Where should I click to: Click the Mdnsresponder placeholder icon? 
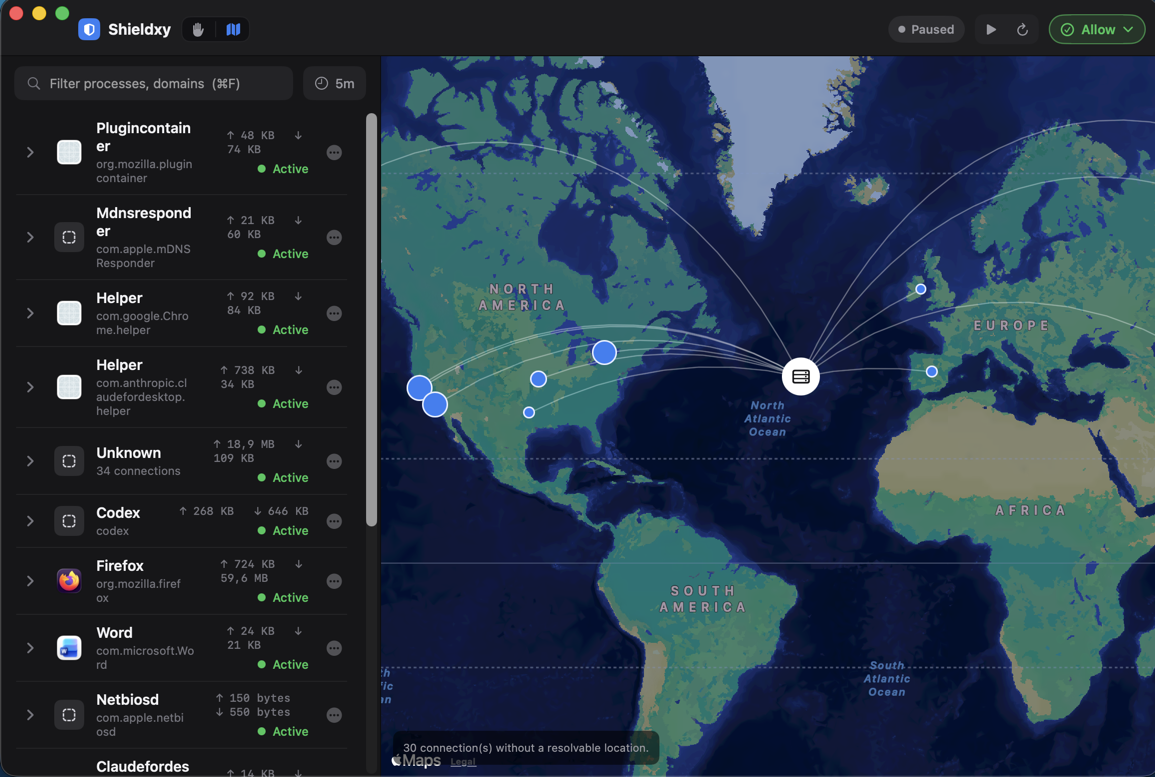point(69,237)
